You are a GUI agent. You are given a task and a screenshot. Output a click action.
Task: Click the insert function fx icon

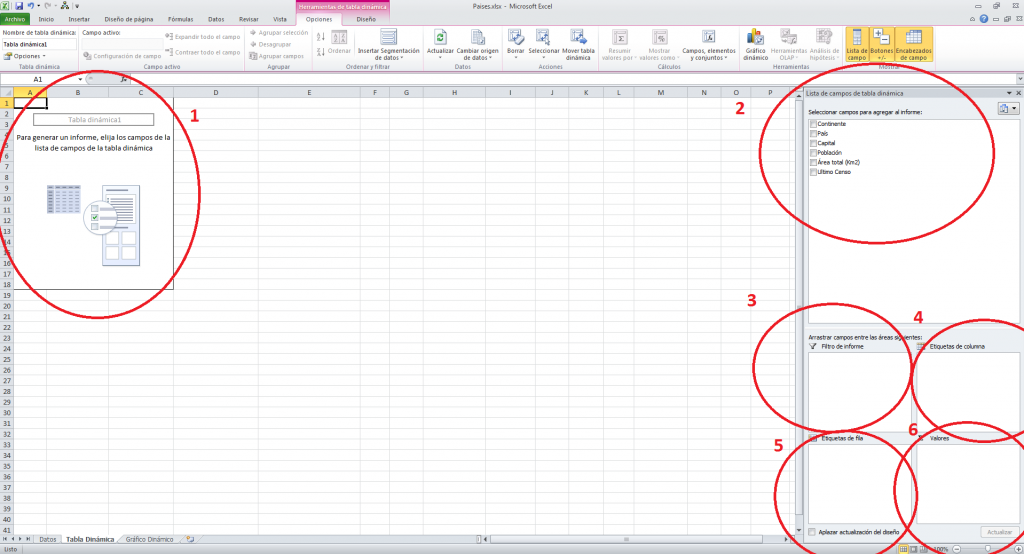point(123,79)
